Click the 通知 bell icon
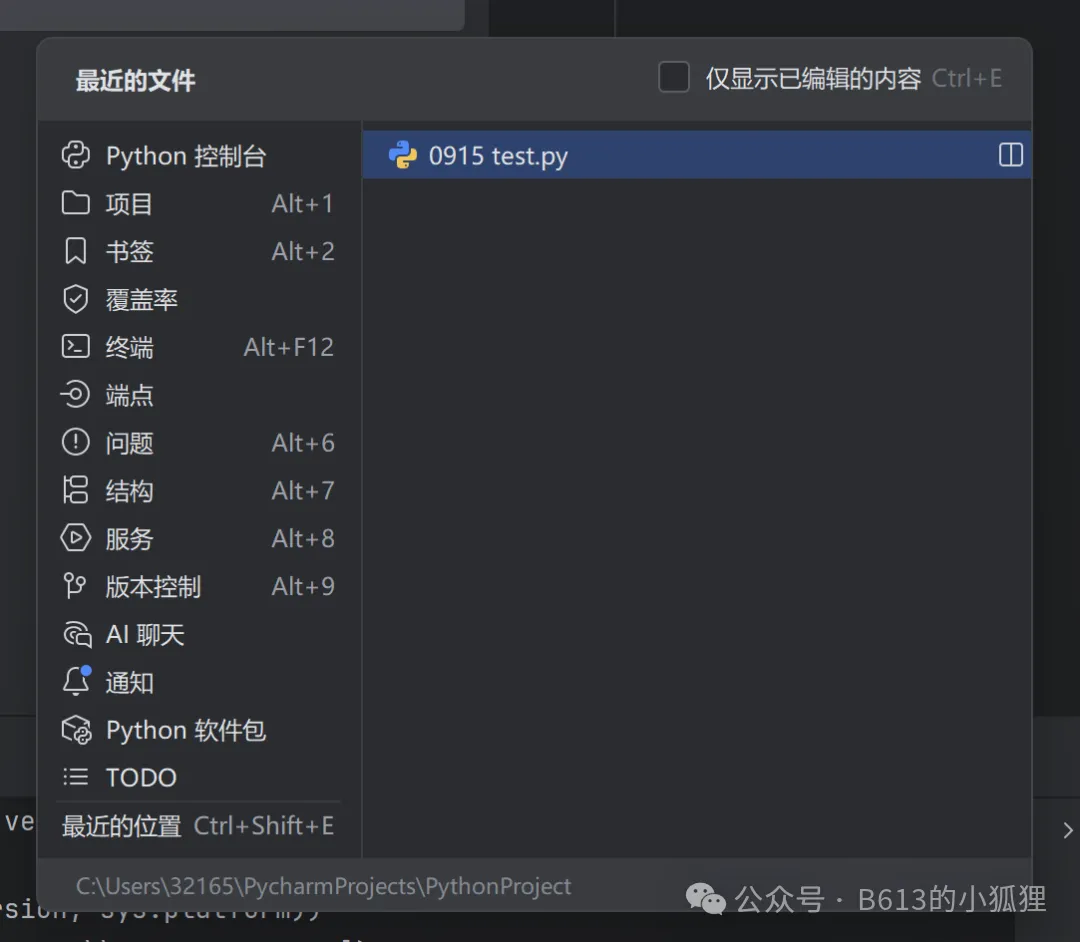1080x942 pixels. tap(76, 681)
